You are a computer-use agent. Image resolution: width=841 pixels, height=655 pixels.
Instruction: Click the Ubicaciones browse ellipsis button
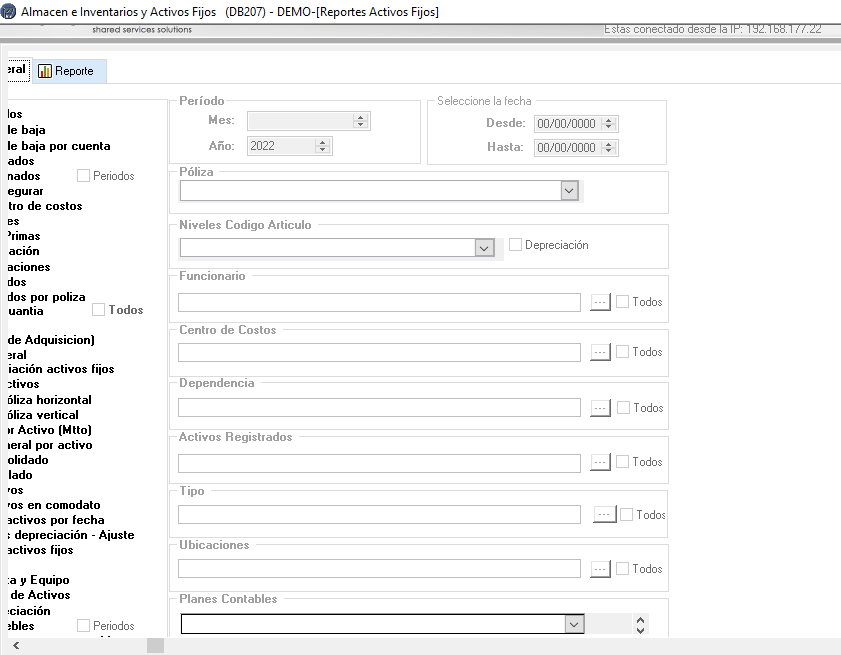[x=600, y=569]
